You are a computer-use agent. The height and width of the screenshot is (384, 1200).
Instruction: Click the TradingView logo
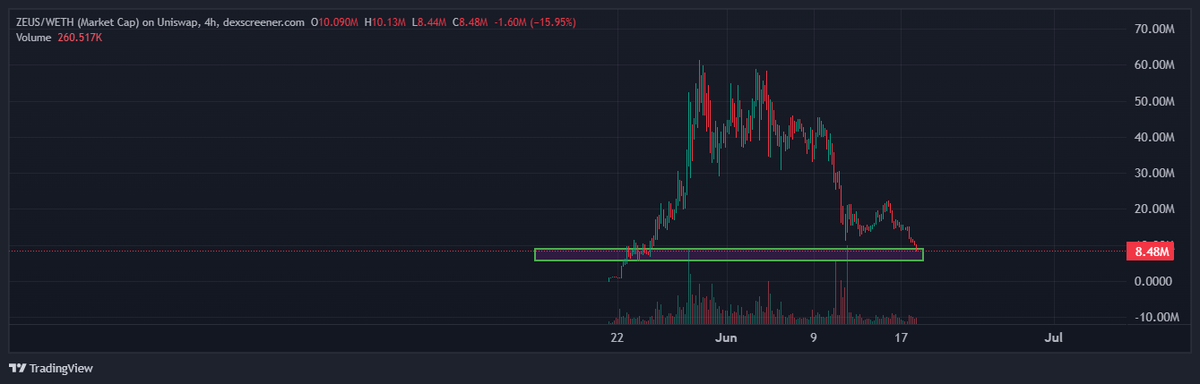51,368
